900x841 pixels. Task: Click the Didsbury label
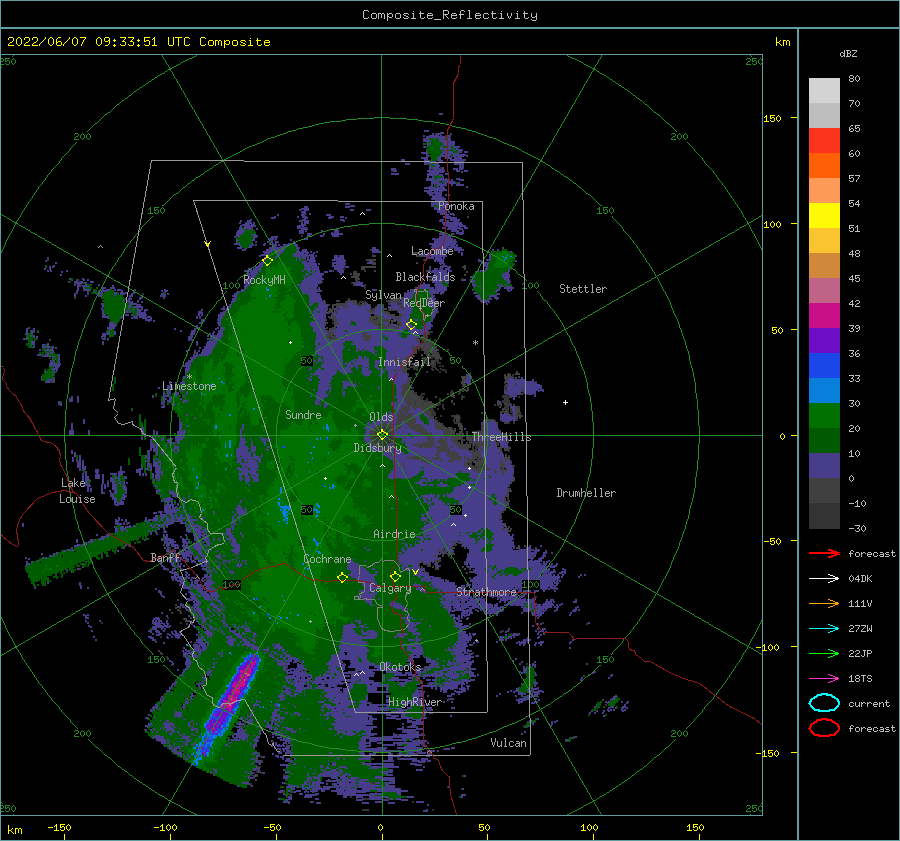(377, 448)
